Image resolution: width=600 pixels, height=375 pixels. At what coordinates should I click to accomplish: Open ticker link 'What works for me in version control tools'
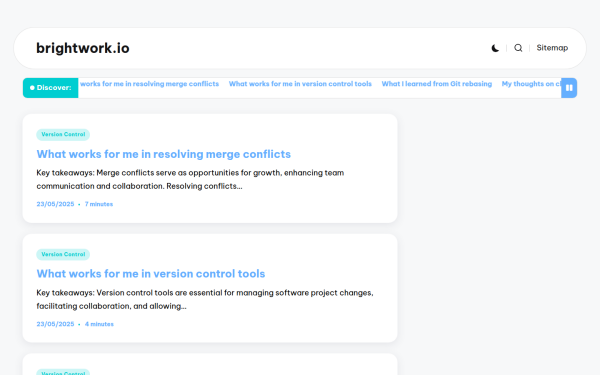coord(300,84)
